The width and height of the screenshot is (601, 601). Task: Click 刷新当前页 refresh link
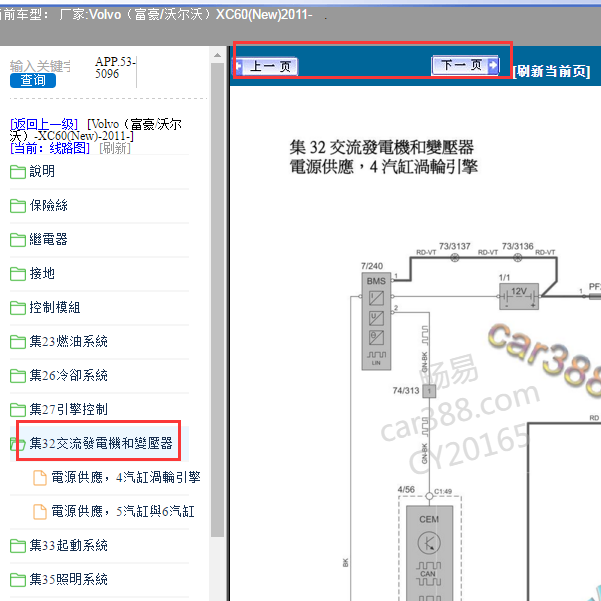click(552, 71)
